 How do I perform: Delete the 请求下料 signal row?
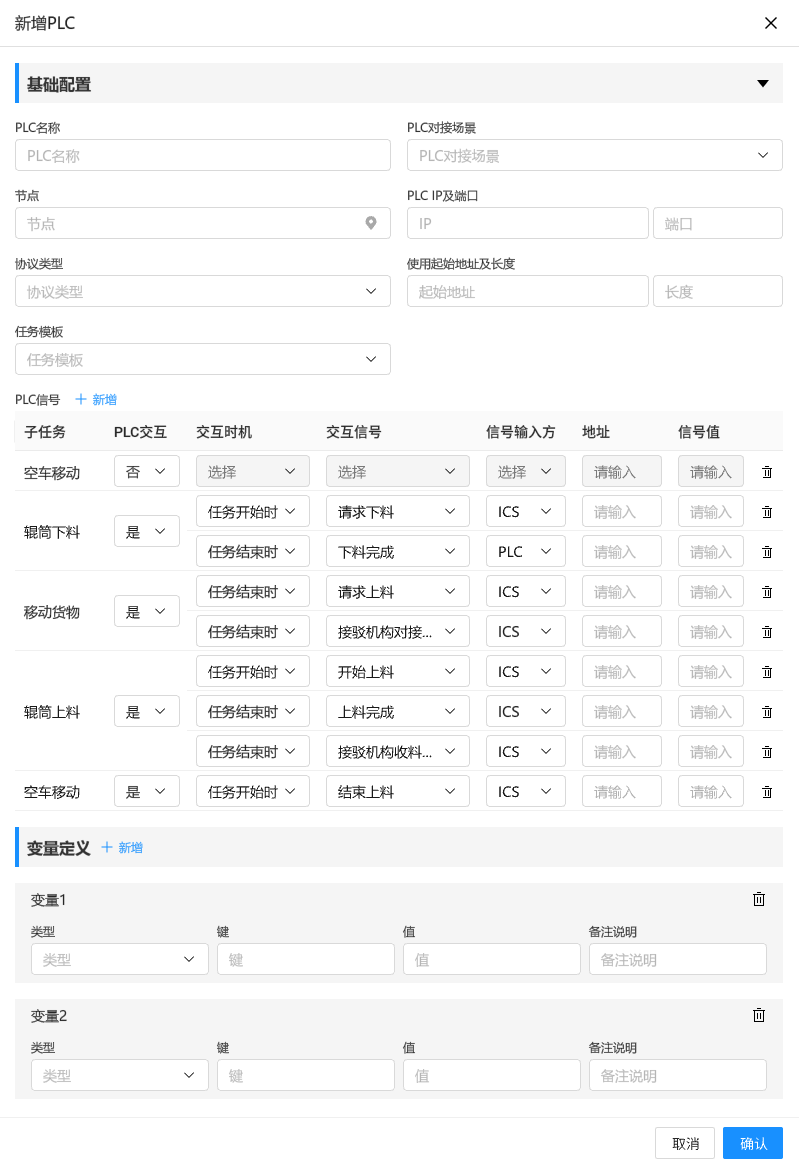[x=767, y=512]
